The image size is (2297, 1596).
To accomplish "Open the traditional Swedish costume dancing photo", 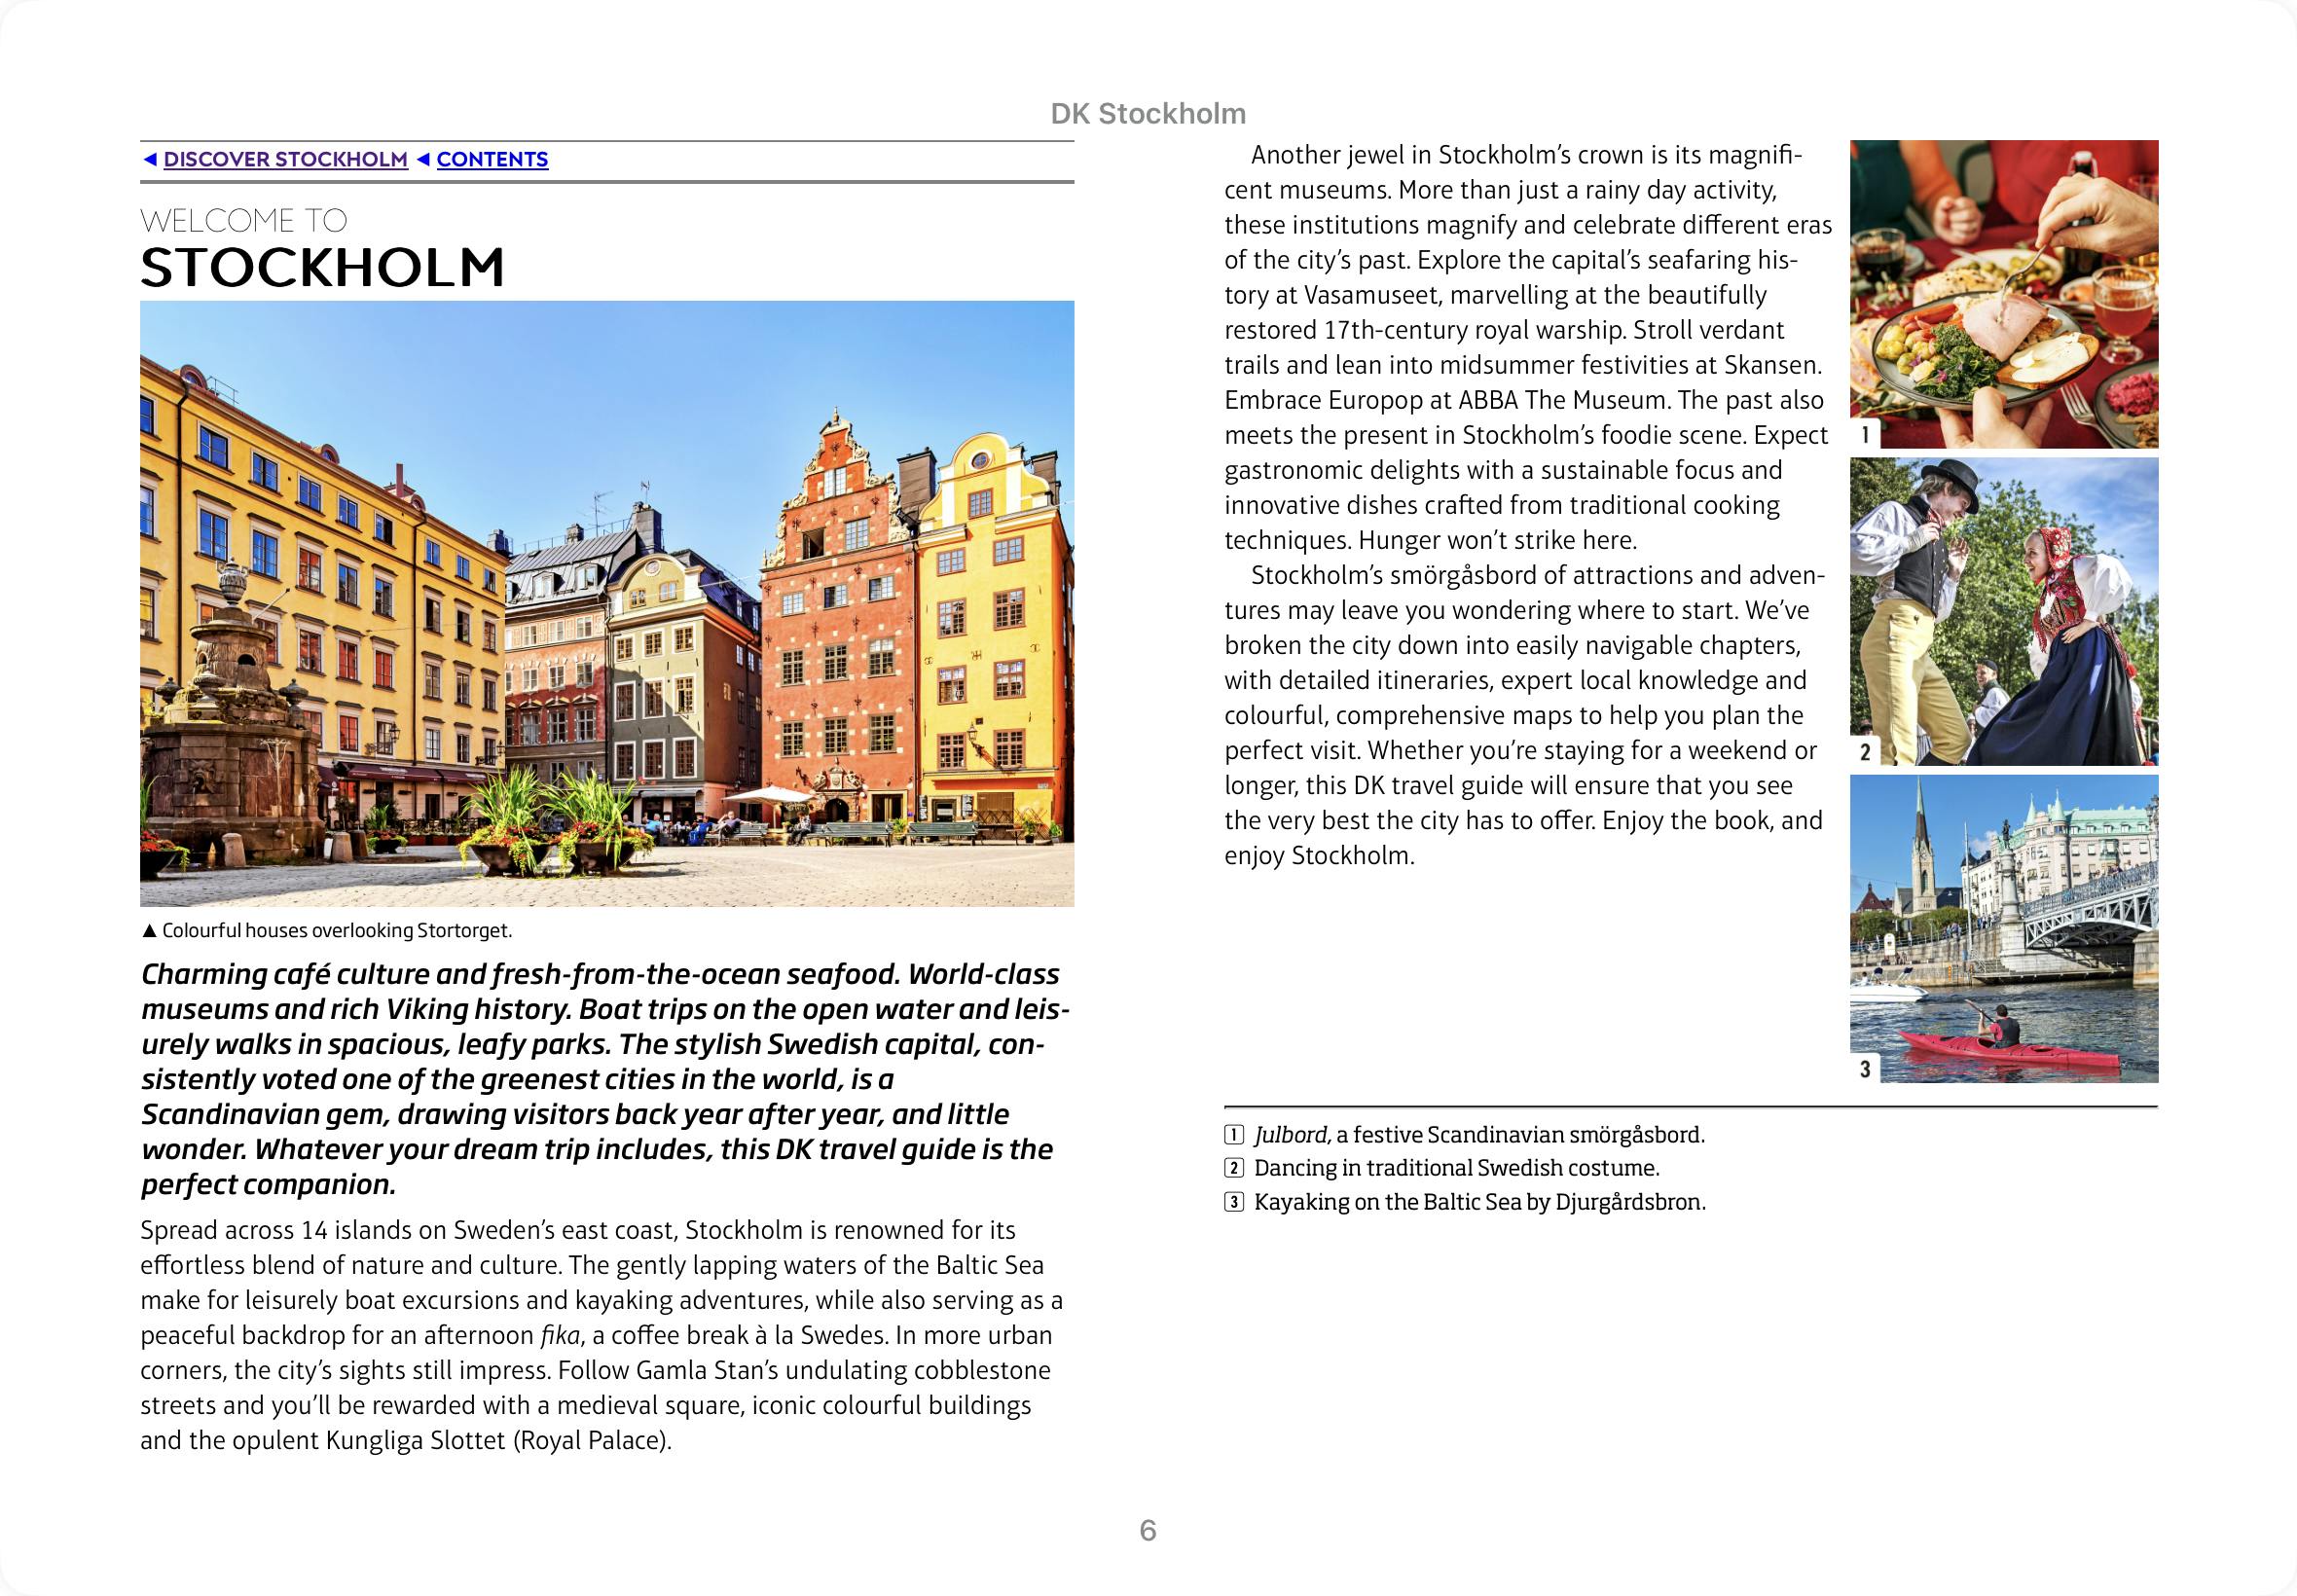I will [x=2003, y=611].
